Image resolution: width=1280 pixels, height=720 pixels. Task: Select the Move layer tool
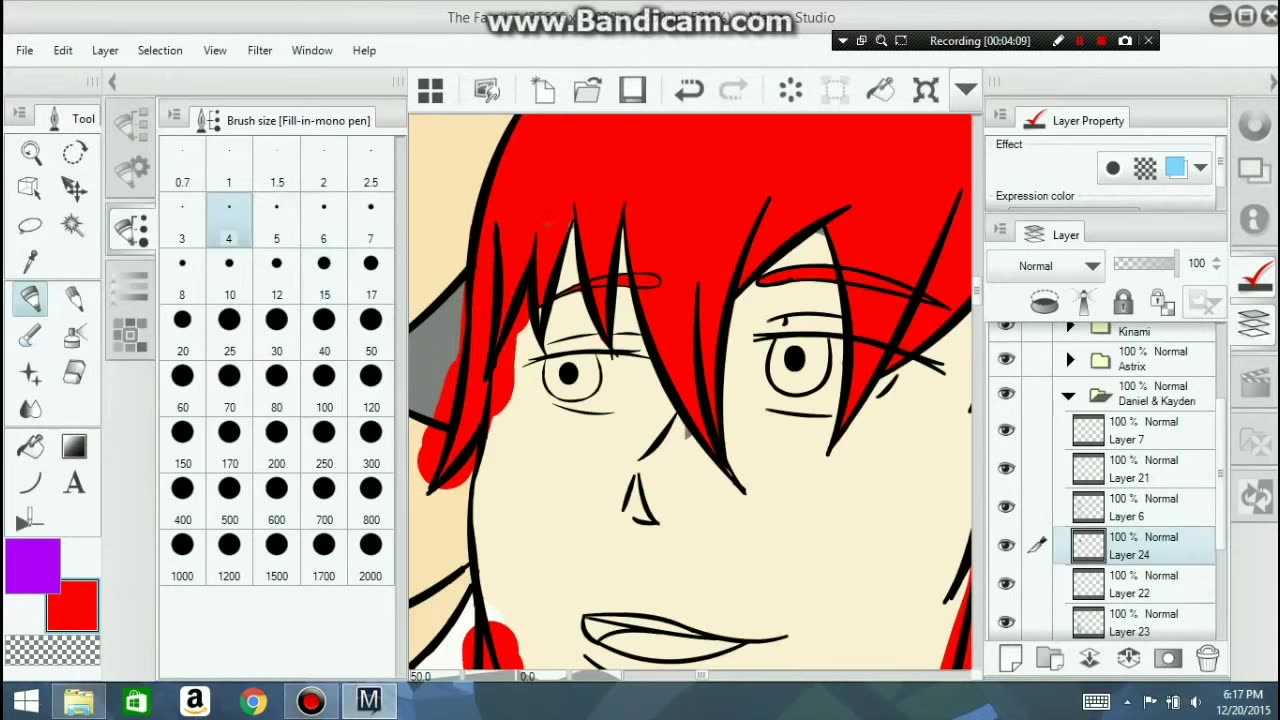pos(74,189)
